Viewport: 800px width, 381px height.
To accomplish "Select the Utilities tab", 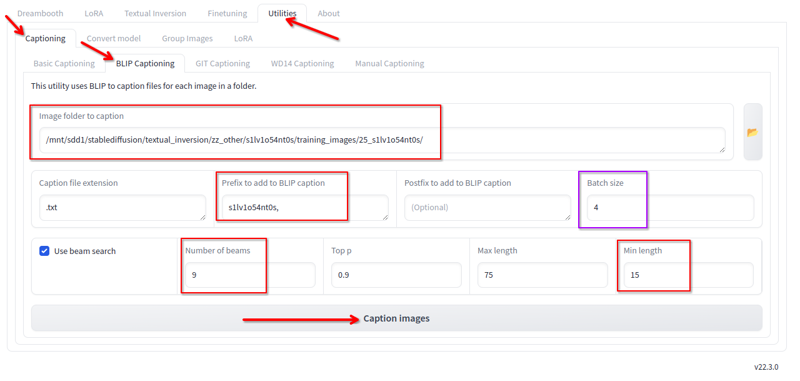I will tap(282, 13).
